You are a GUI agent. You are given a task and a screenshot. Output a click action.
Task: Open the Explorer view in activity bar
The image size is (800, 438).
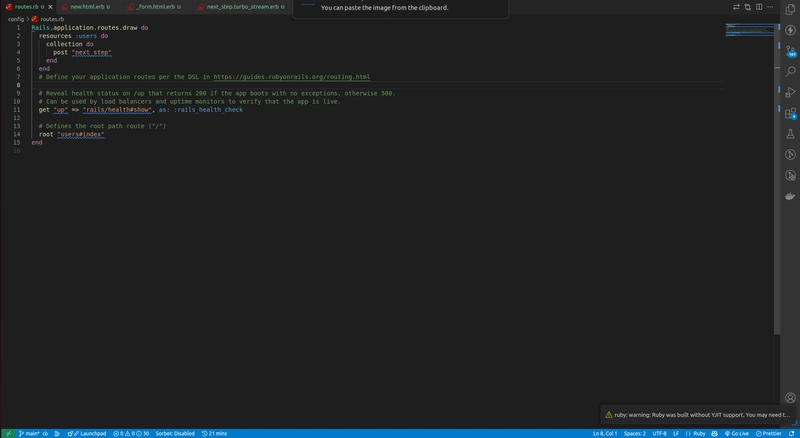point(790,10)
